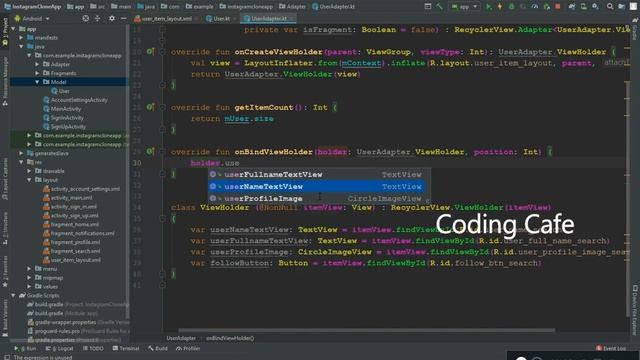Open the app run configuration dropdown
Screen dimensions: 640x360
[464, 6]
